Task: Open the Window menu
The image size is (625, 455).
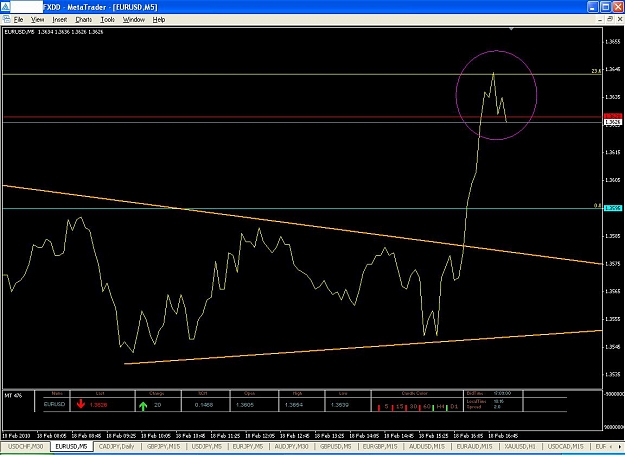Action: 134,20
